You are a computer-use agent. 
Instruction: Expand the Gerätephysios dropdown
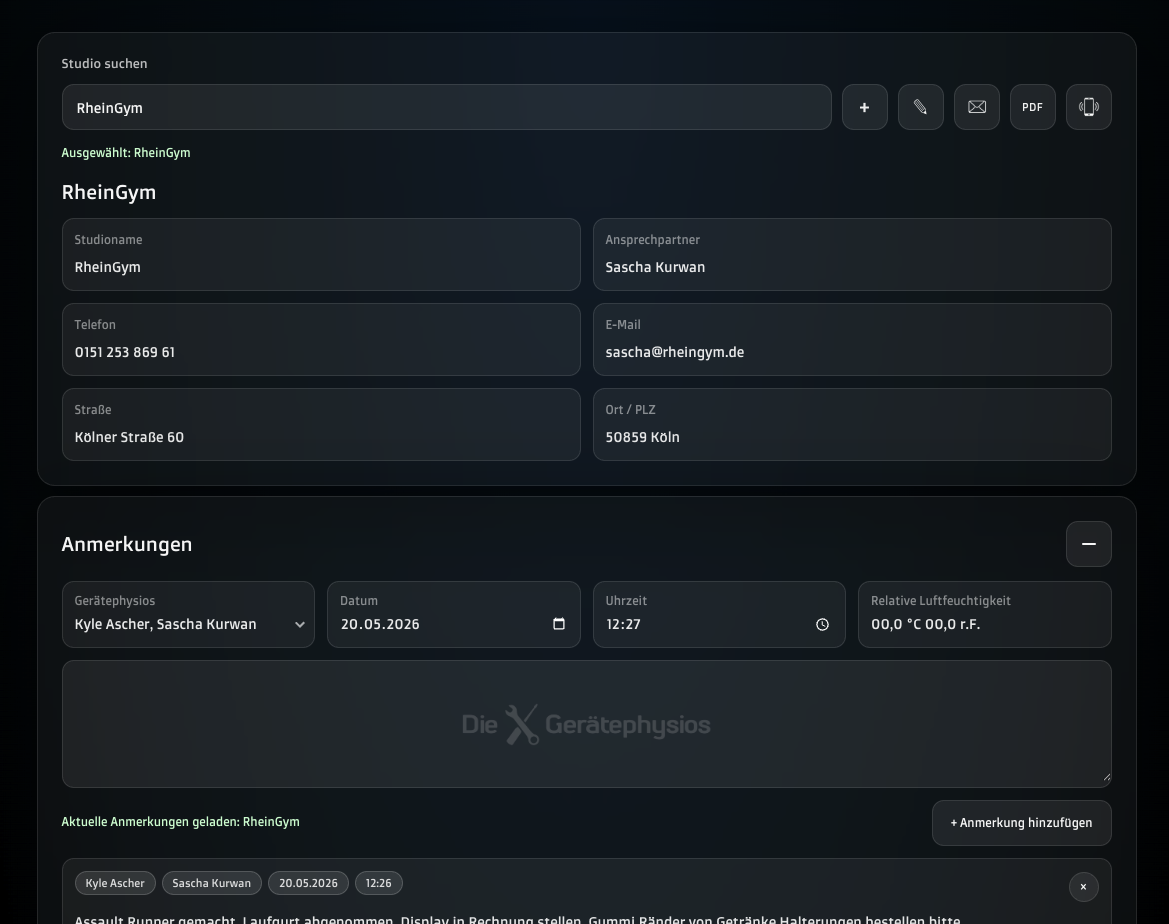[x=189, y=615]
